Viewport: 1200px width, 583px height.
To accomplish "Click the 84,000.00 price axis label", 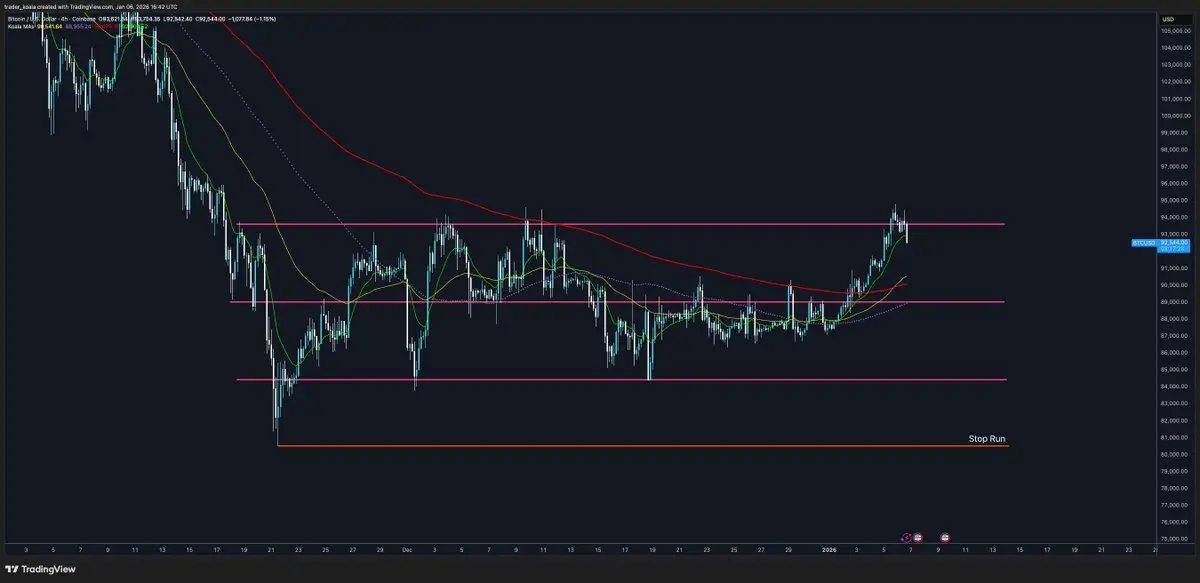I will tap(1174, 387).
